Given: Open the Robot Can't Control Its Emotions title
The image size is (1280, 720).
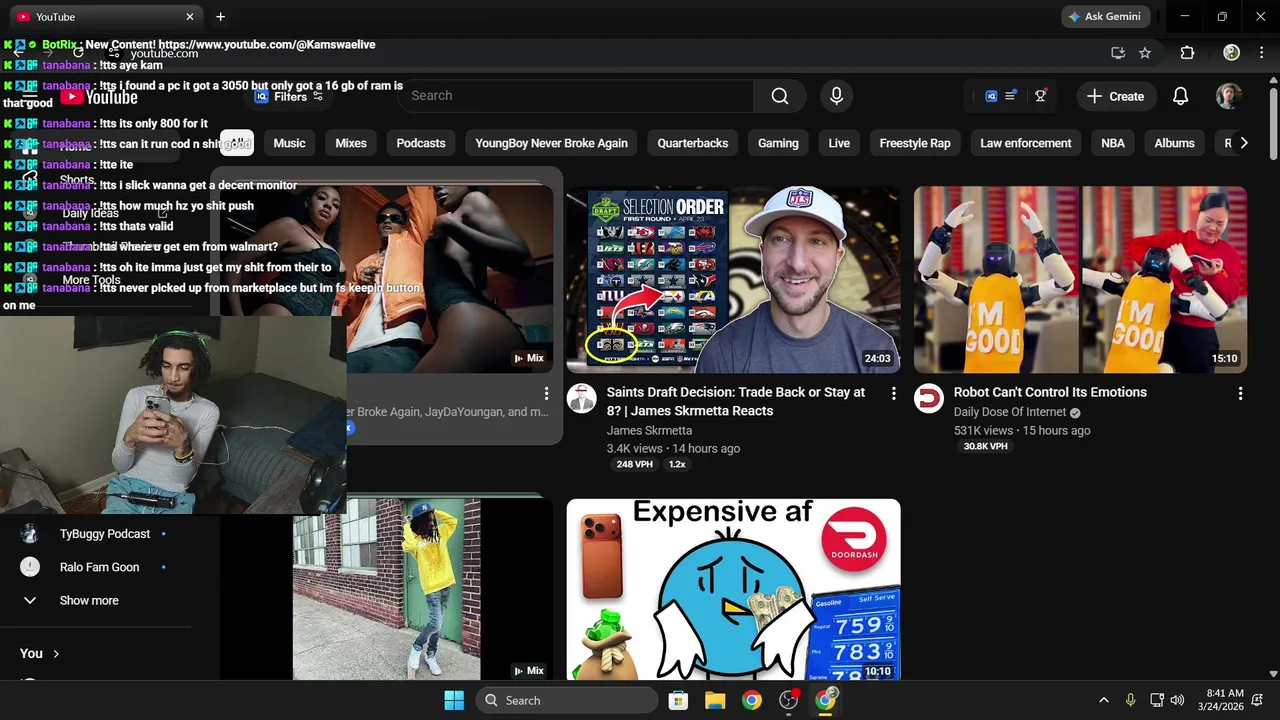Looking at the screenshot, I should pos(1050,393).
